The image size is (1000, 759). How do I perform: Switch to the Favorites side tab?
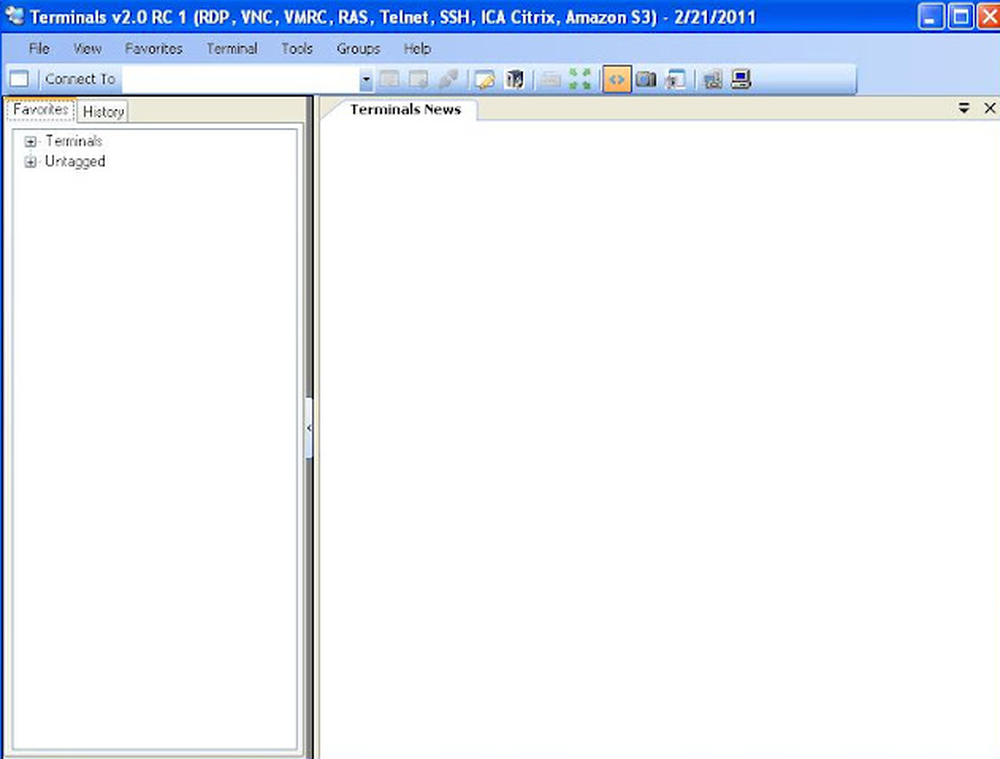tap(40, 110)
